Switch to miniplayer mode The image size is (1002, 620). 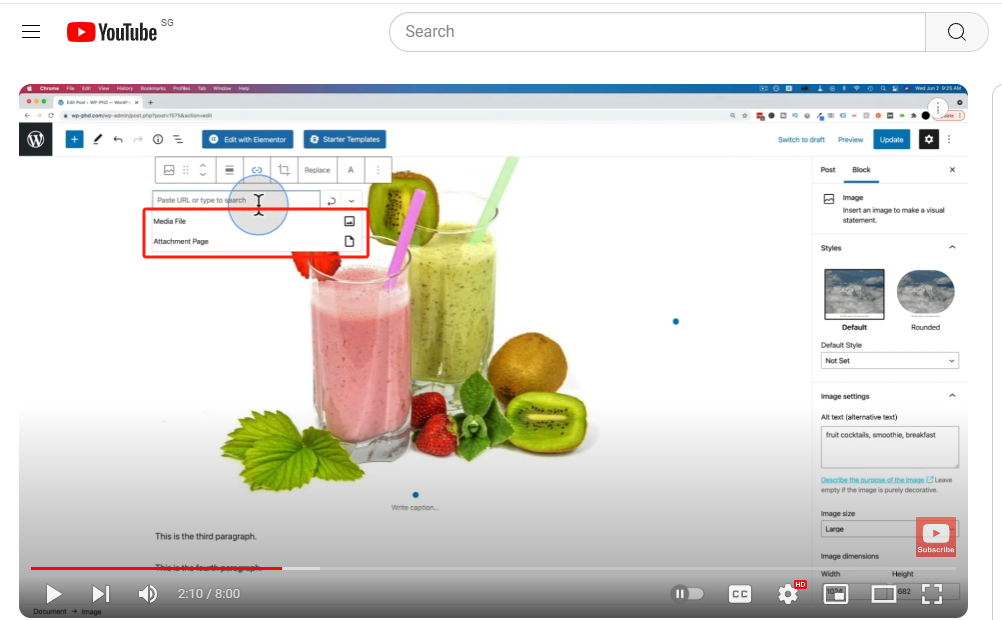(x=836, y=594)
